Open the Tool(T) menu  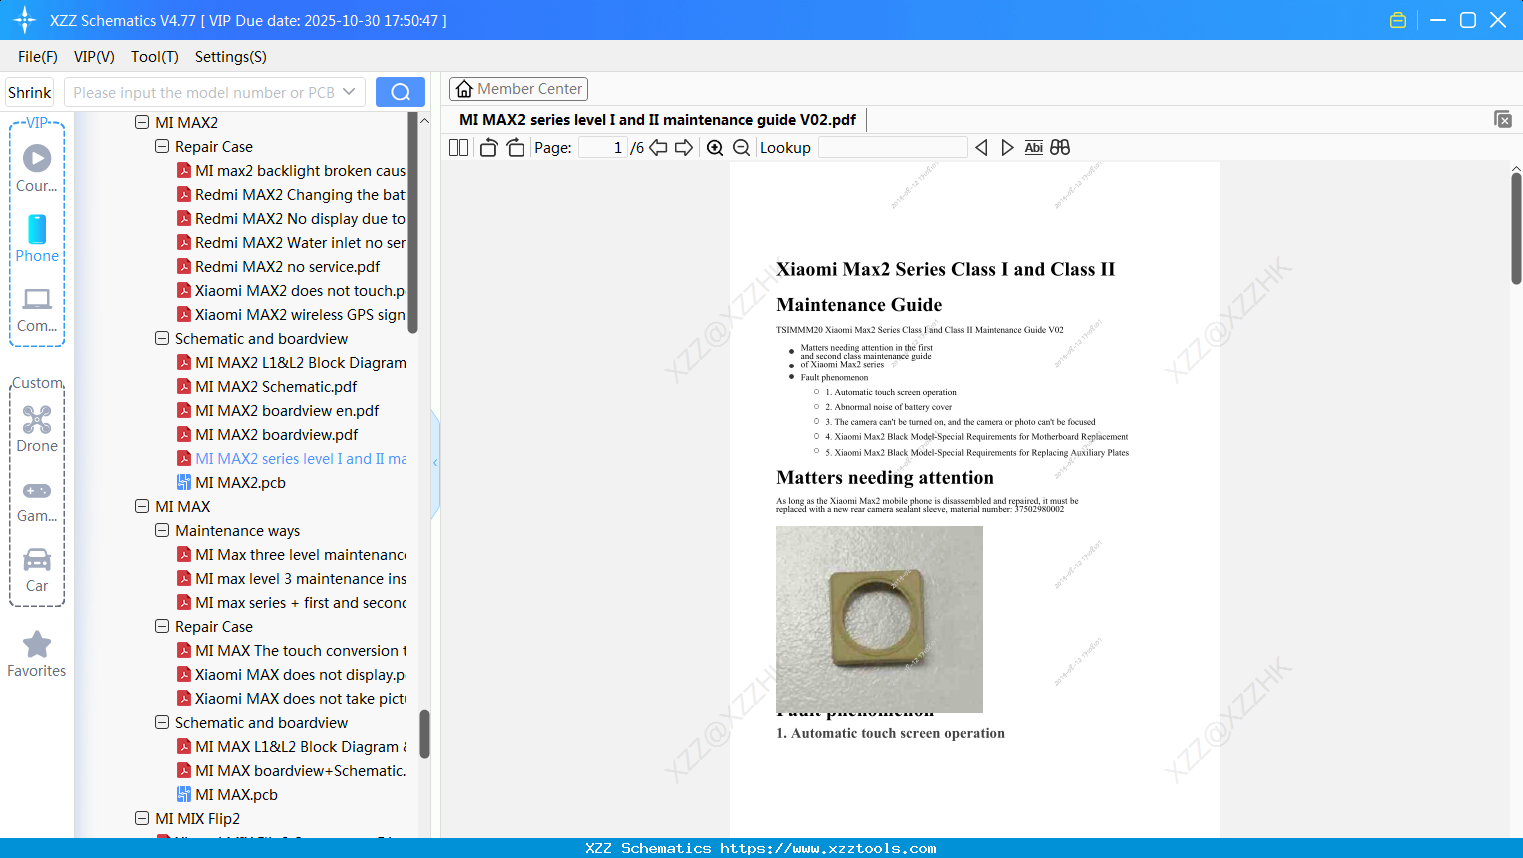pyautogui.click(x=155, y=57)
